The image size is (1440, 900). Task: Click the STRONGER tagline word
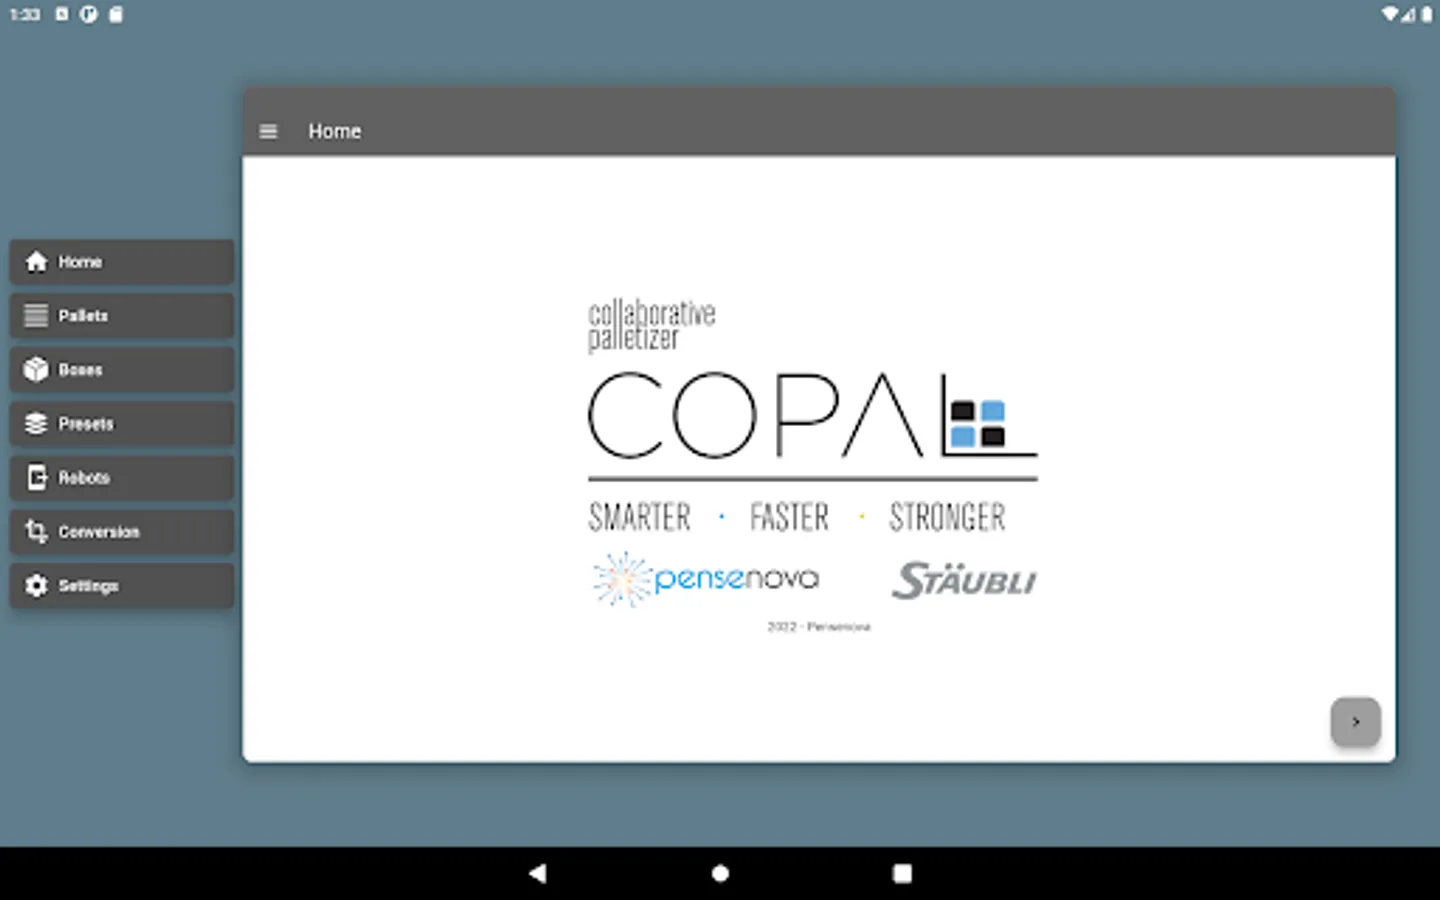click(x=947, y=517)
